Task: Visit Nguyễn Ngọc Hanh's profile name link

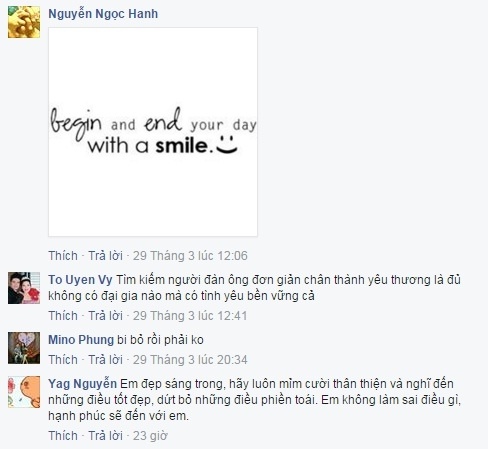Action: (x=103, y=14)
